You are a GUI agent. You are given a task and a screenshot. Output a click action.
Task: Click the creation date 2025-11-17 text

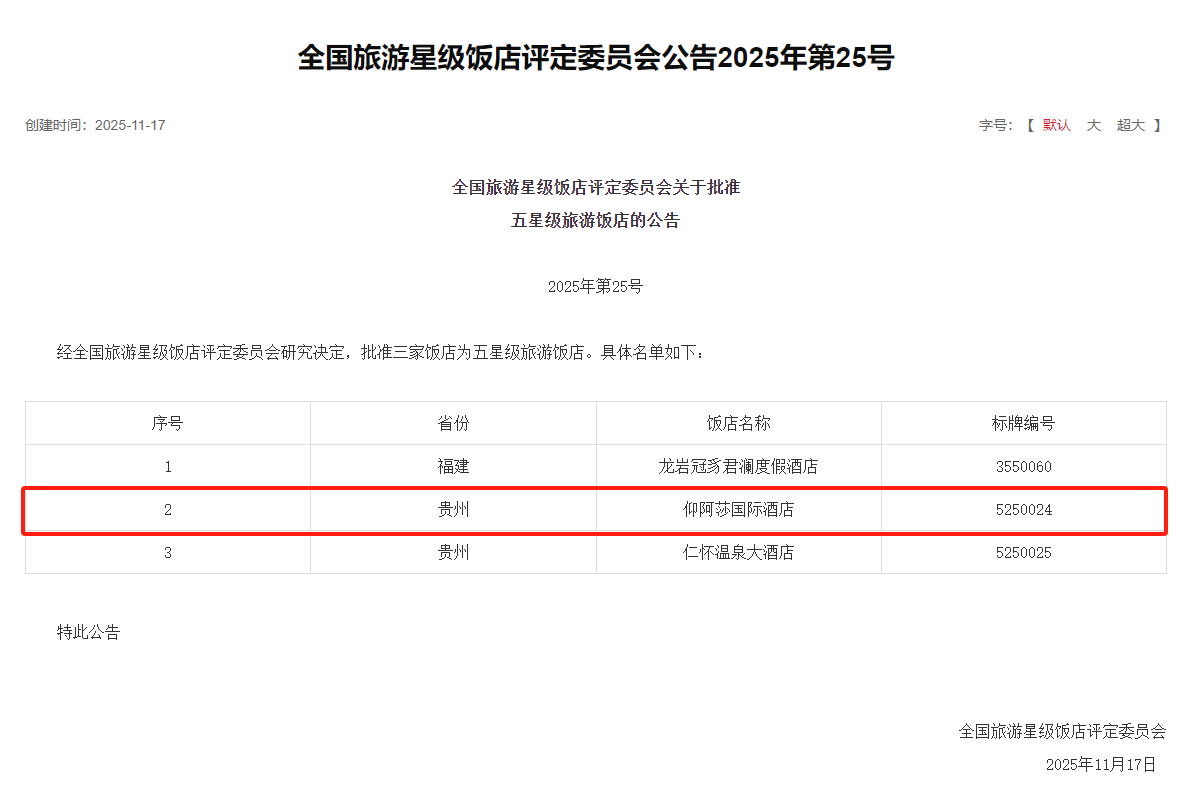click(130, 125)
